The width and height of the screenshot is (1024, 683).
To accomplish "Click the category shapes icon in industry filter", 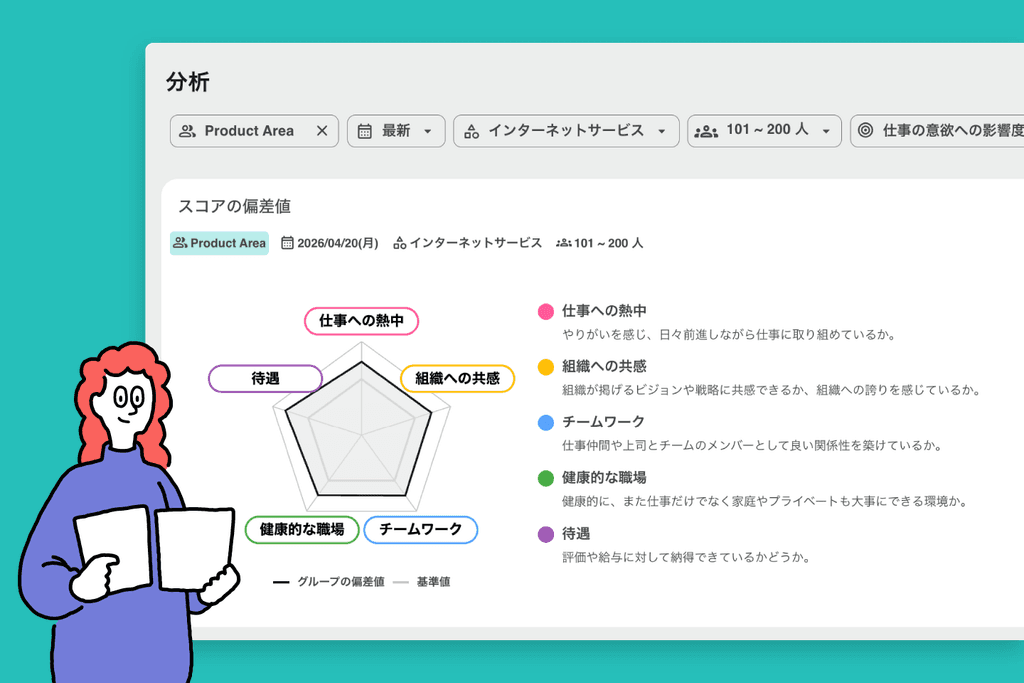I will point(472,131).
